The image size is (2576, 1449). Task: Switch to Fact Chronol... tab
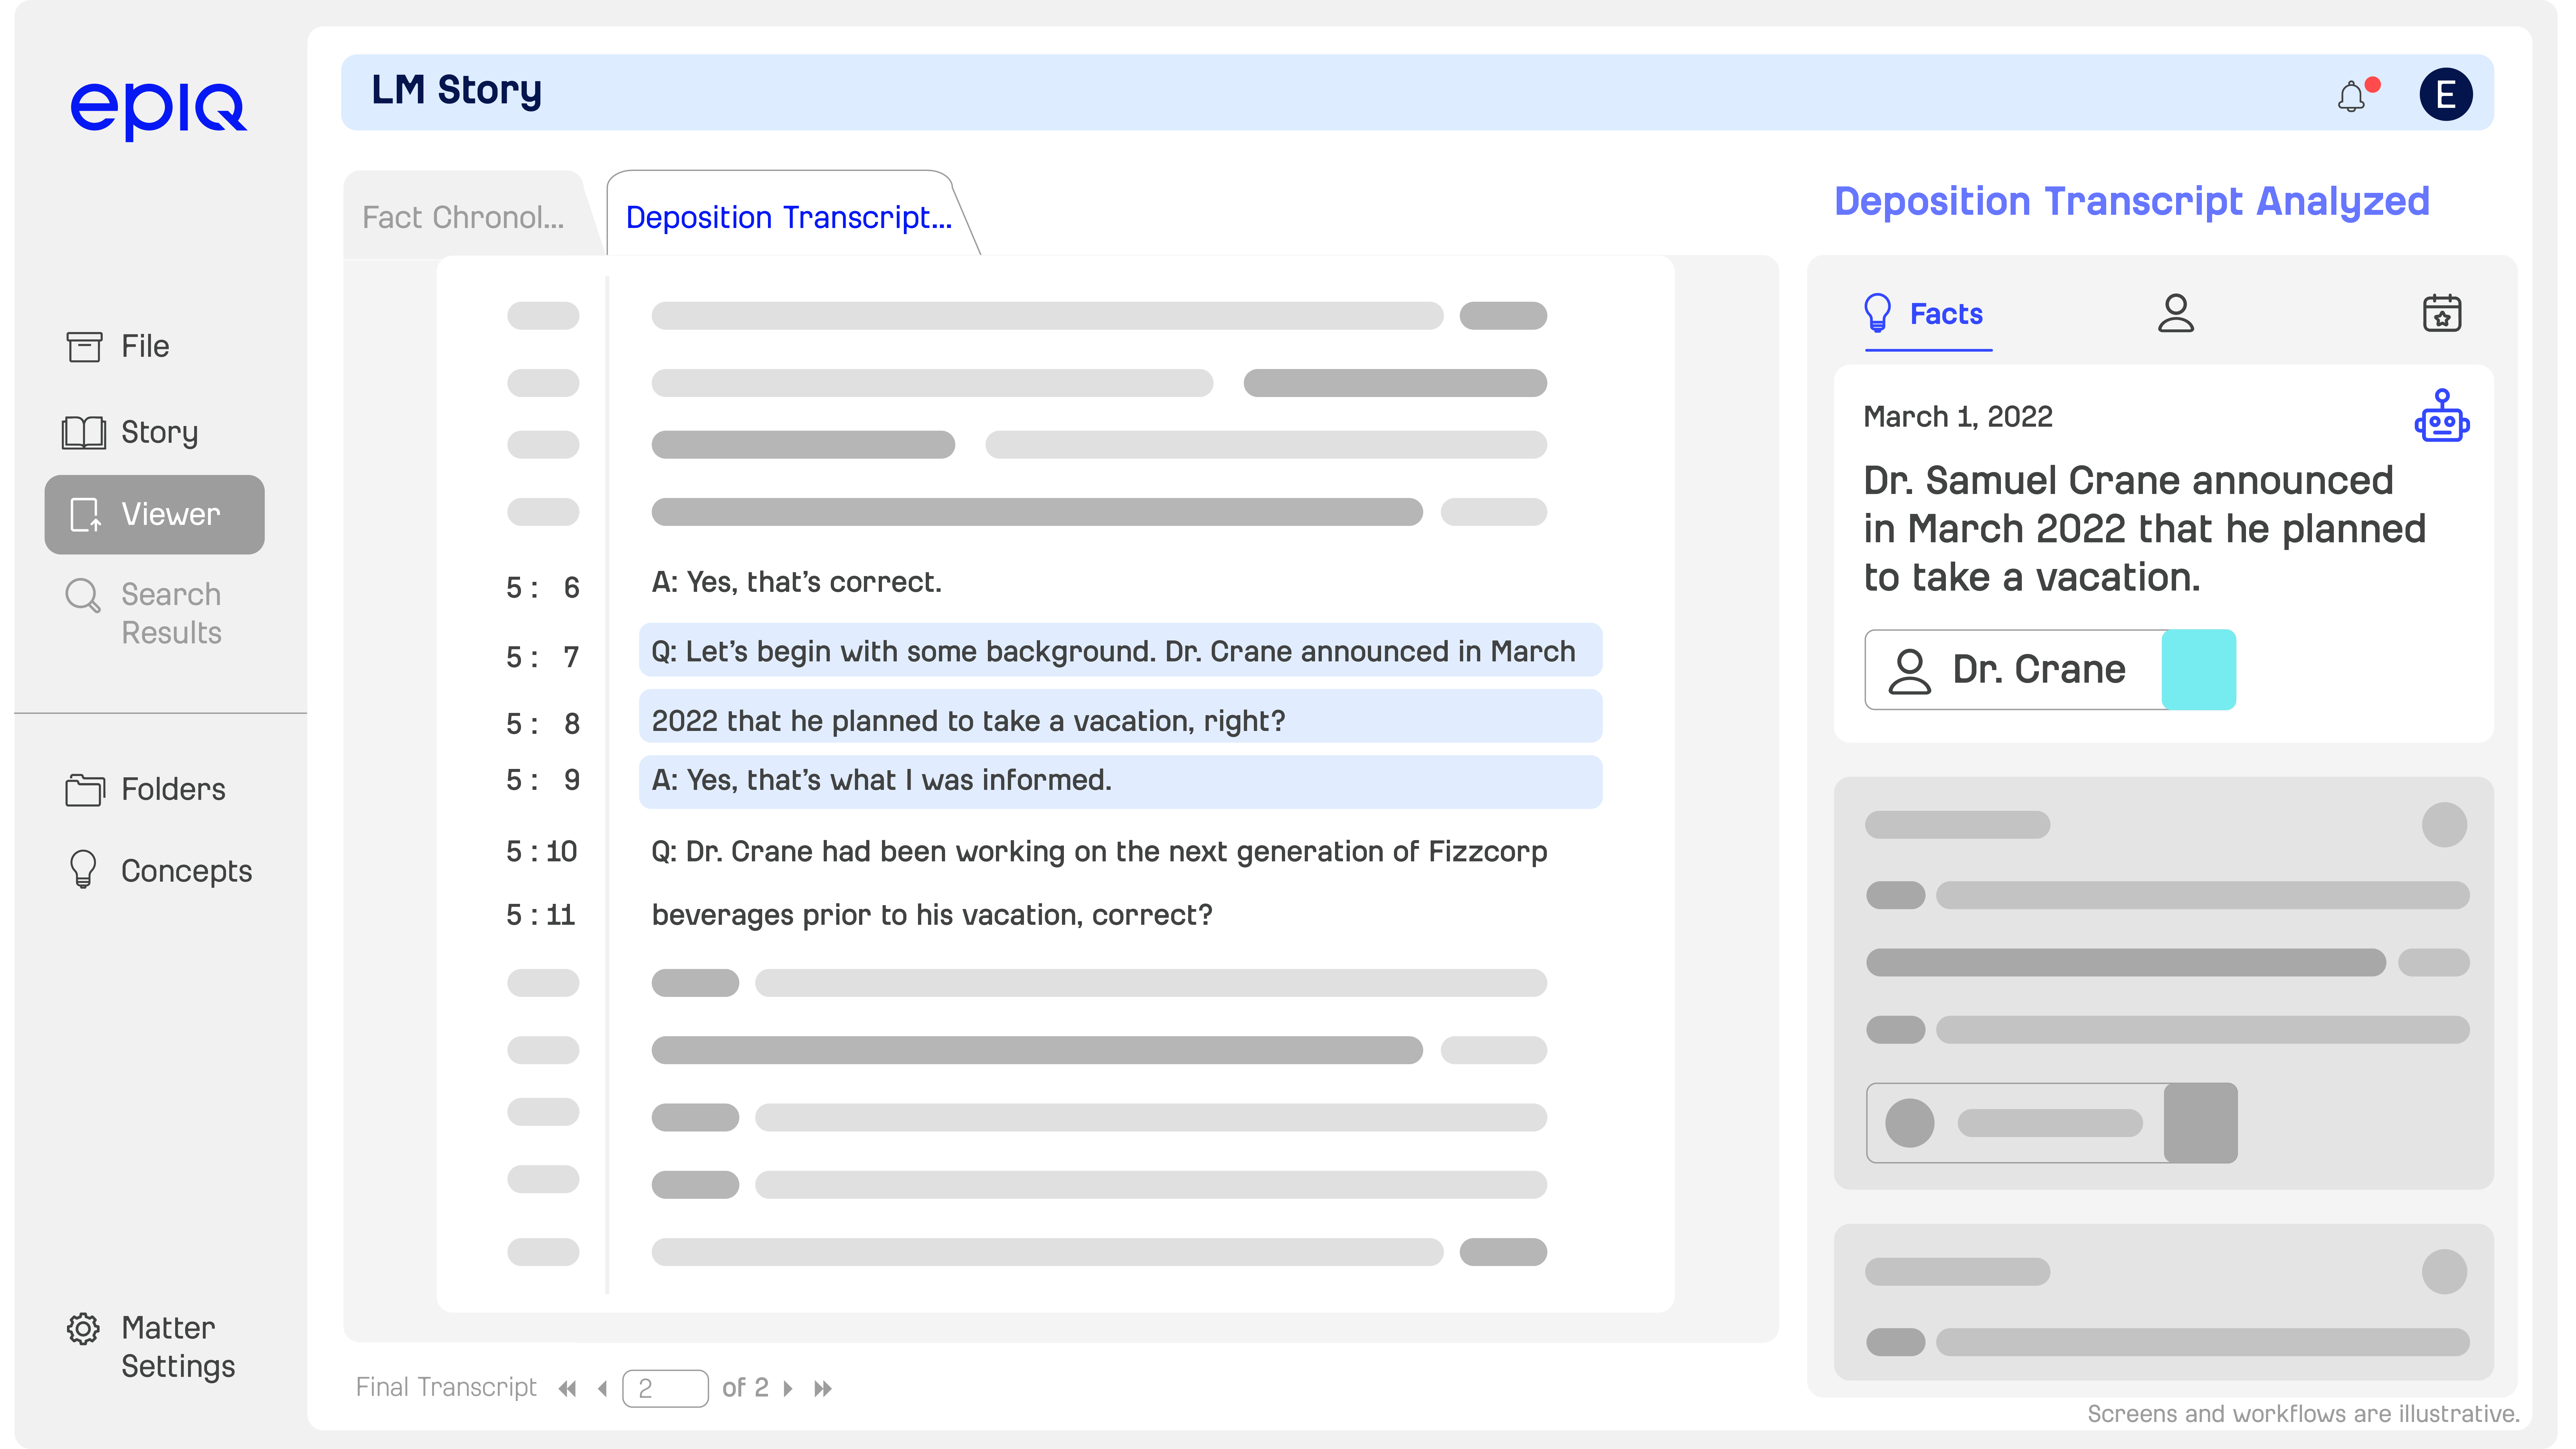tap(463, 217)
